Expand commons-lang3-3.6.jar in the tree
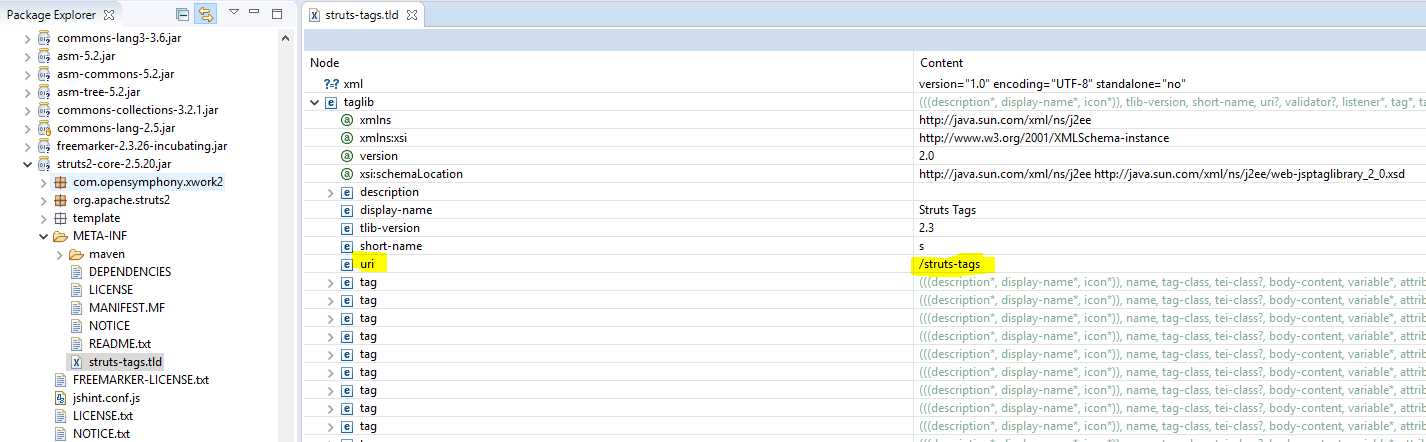Screen dimensions: 1426x442 [27, 38]
